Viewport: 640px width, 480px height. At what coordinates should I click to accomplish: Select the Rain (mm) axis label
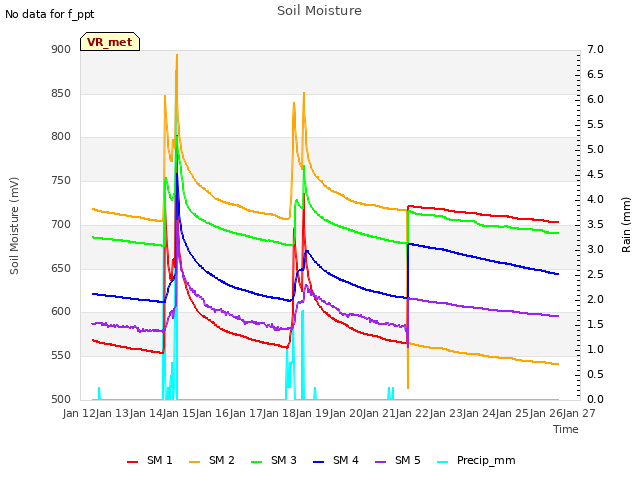[626, 225]
